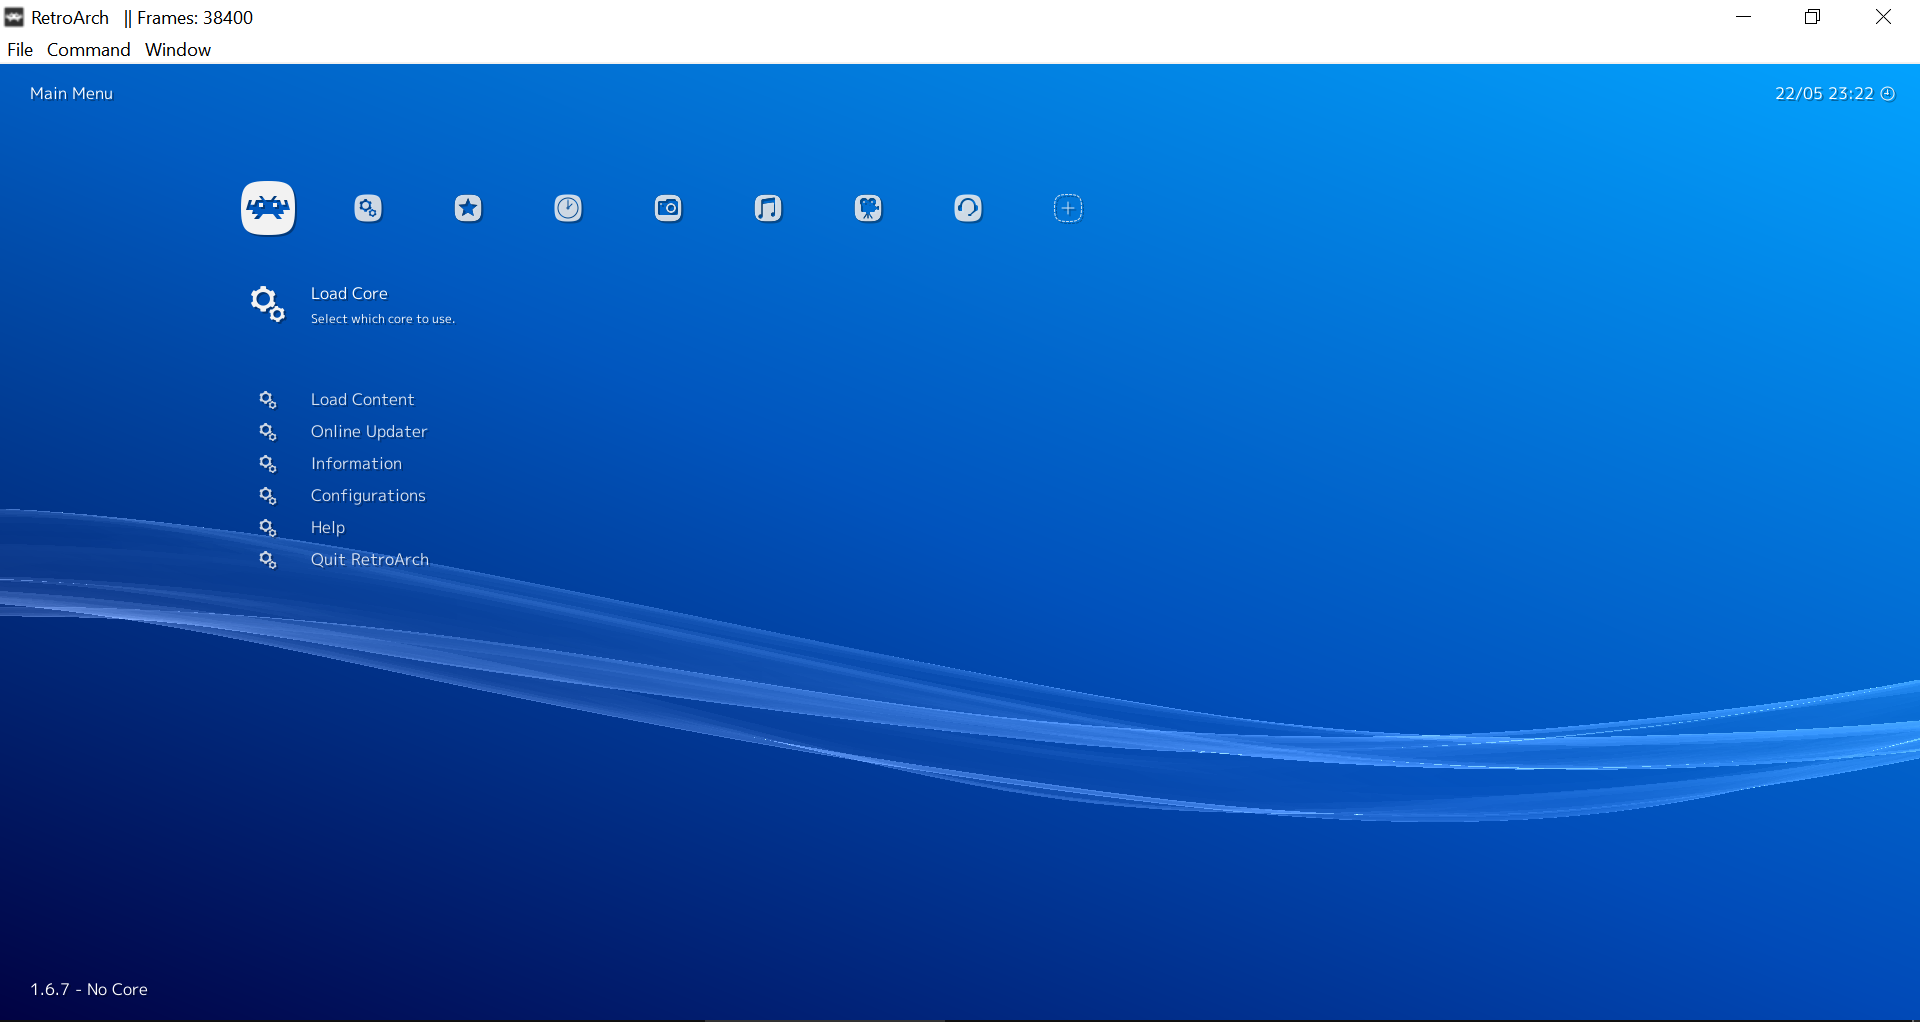Screen dimensions: 1920x1022
Task: Open the Command menu
Action: click(x=89, y=50)
